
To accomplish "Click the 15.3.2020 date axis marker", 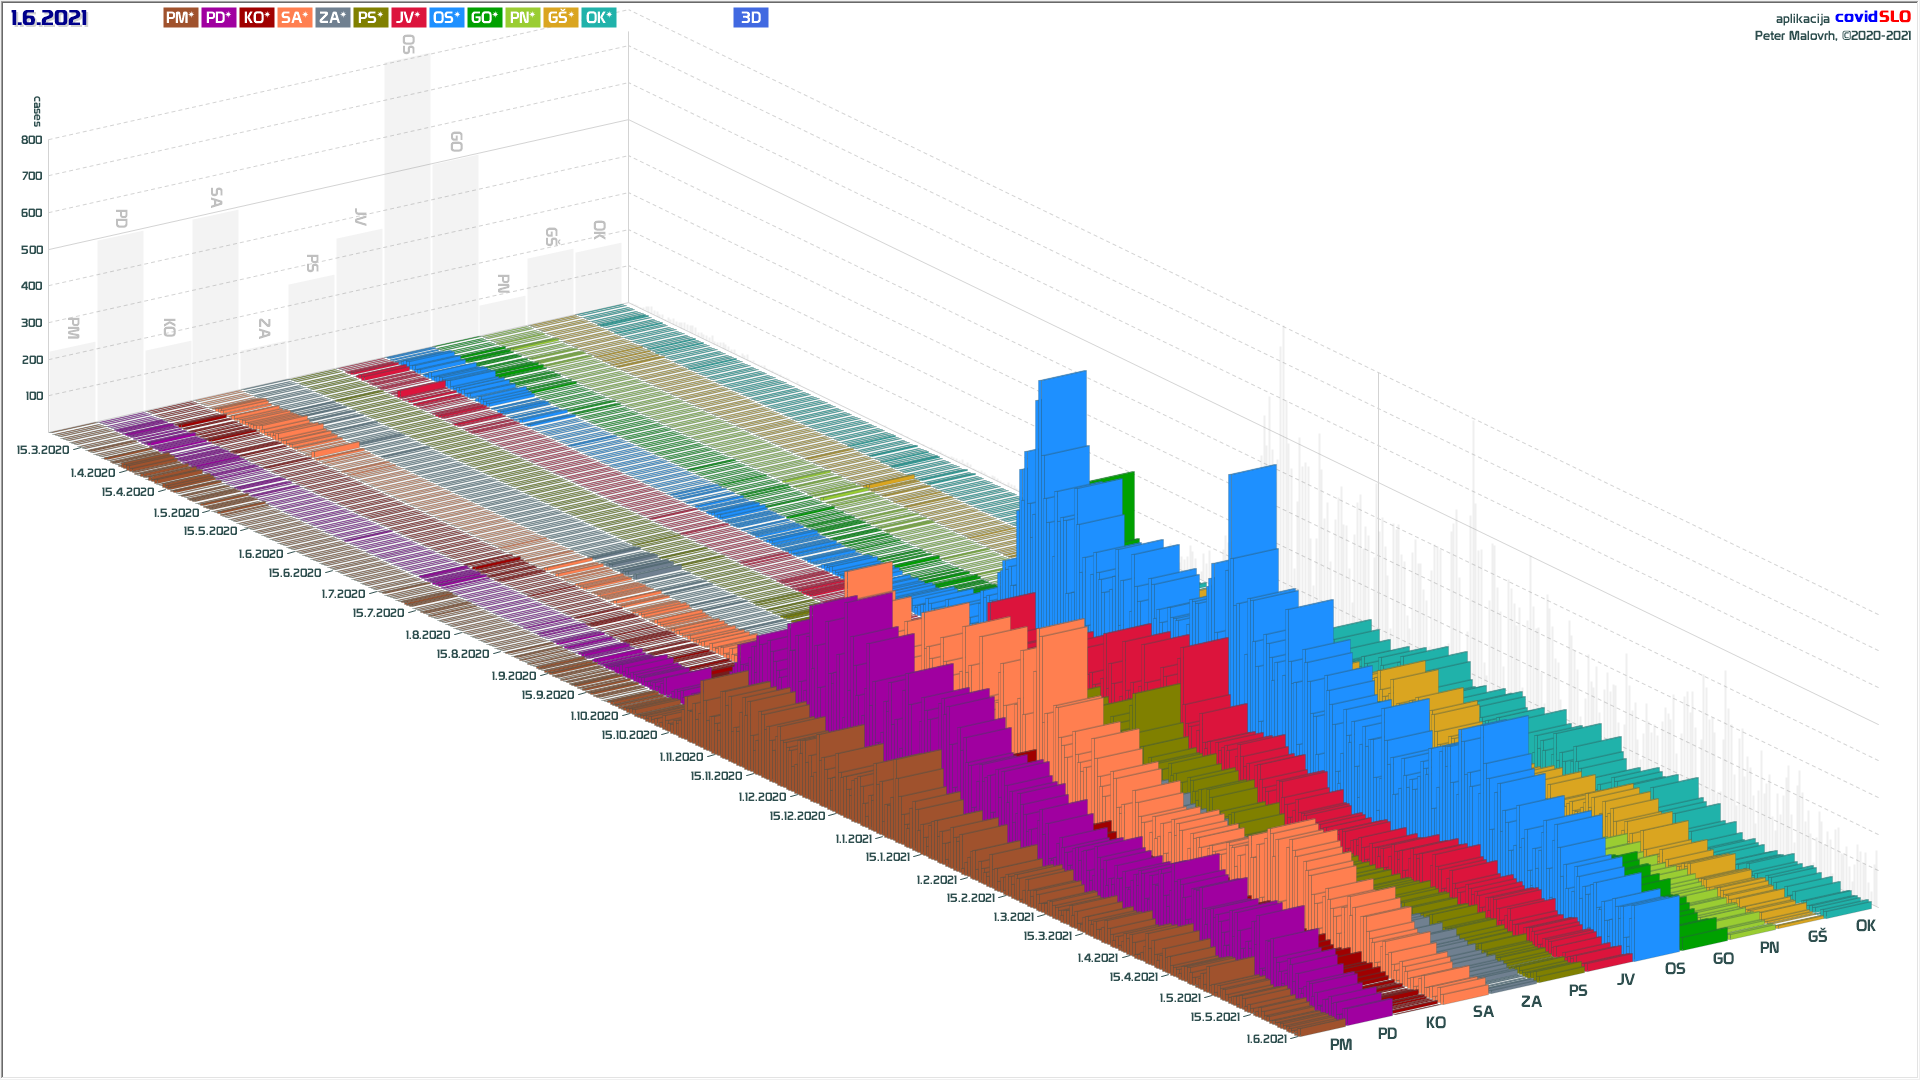I will pyautogui.click(x=43, y=450).
